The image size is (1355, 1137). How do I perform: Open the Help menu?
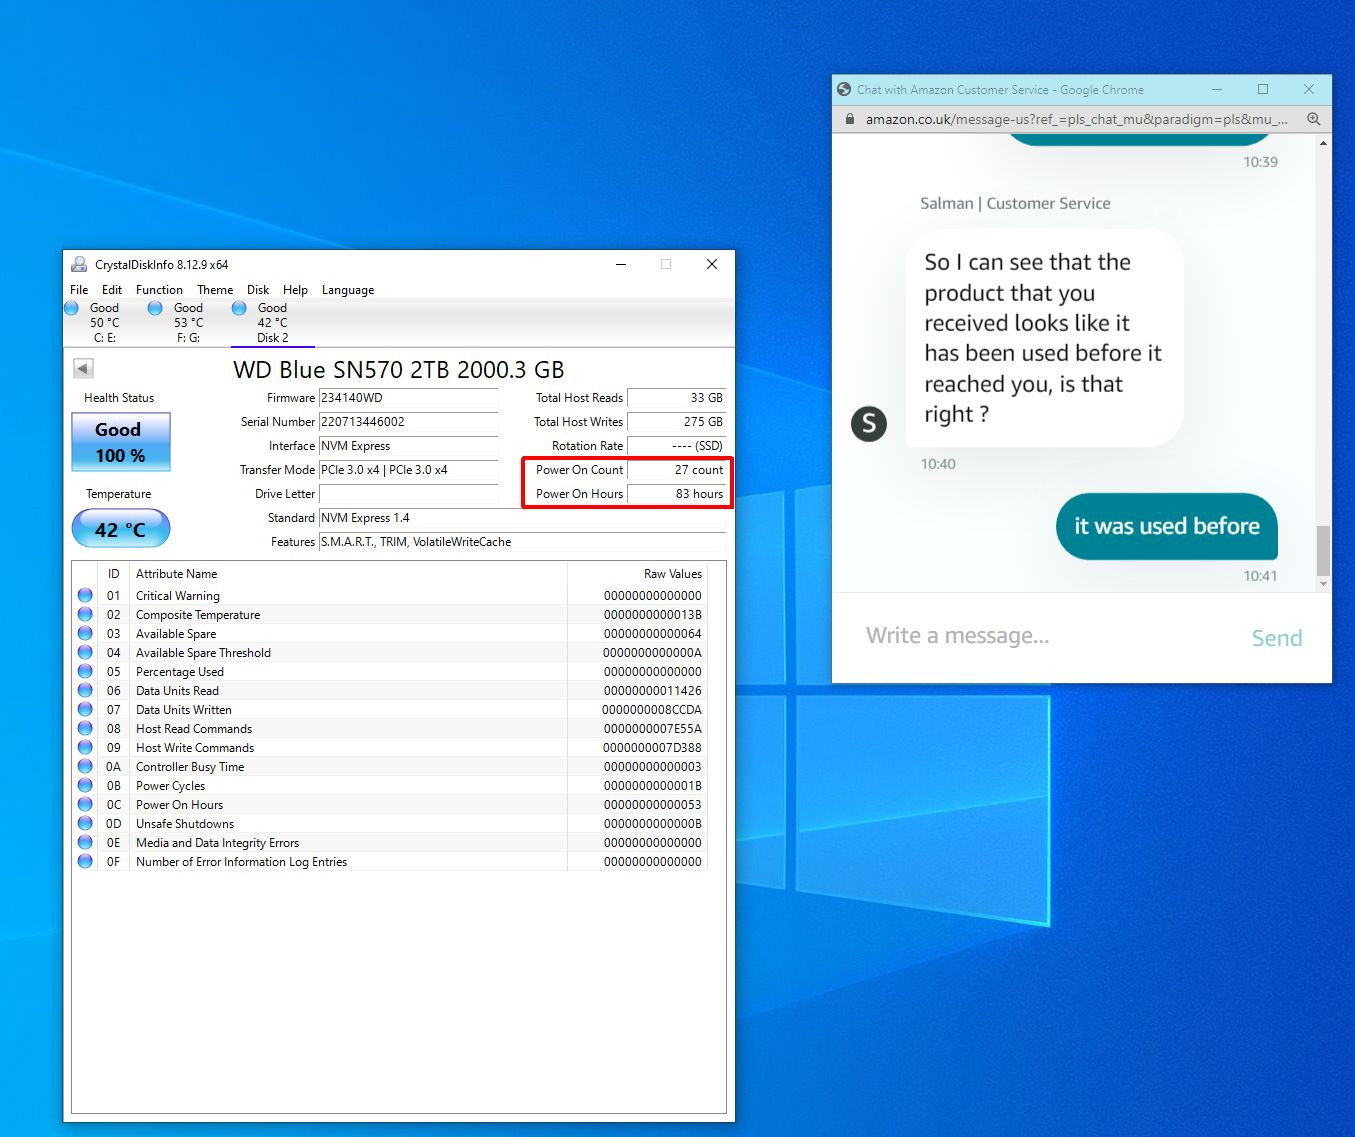(295, 290)
